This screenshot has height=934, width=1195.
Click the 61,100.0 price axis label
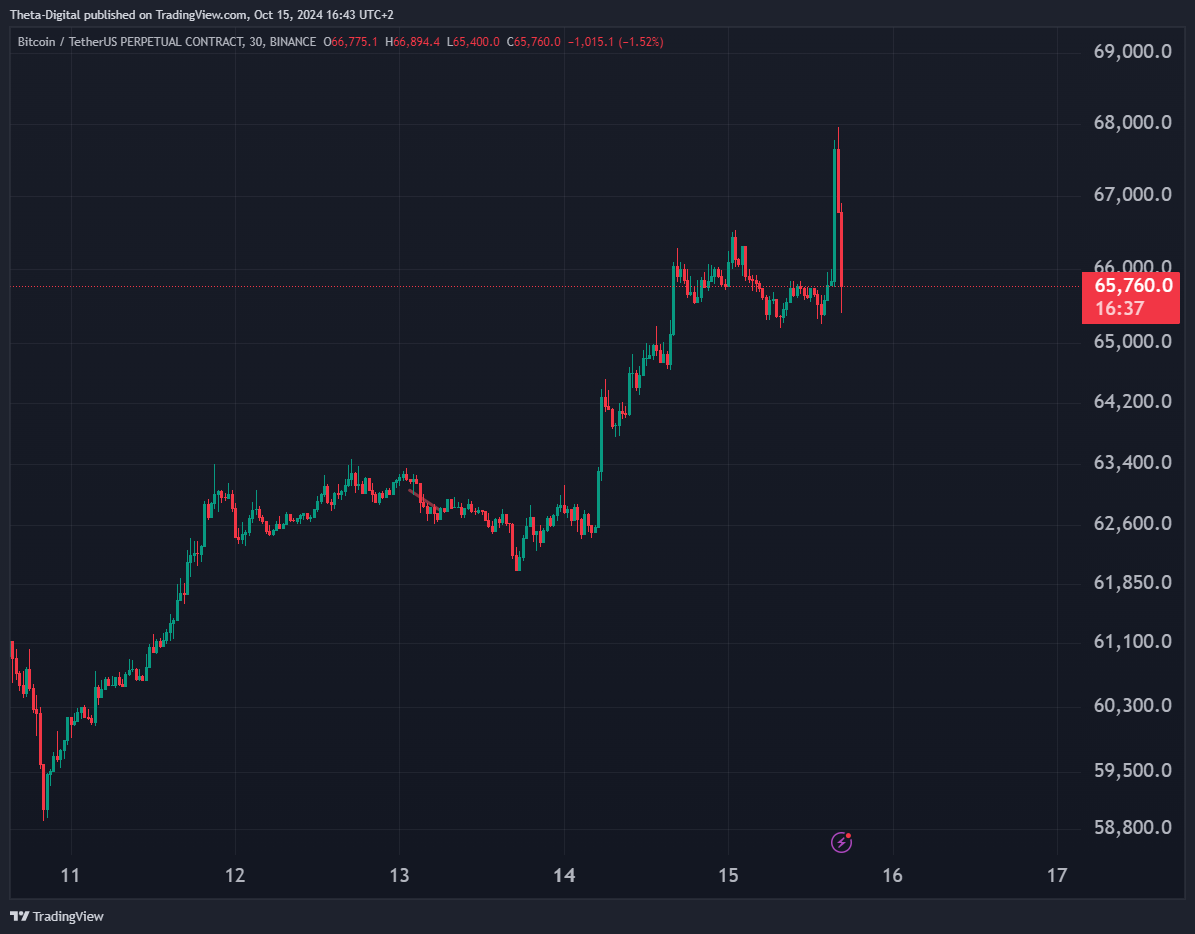[x=1133, y=641]
